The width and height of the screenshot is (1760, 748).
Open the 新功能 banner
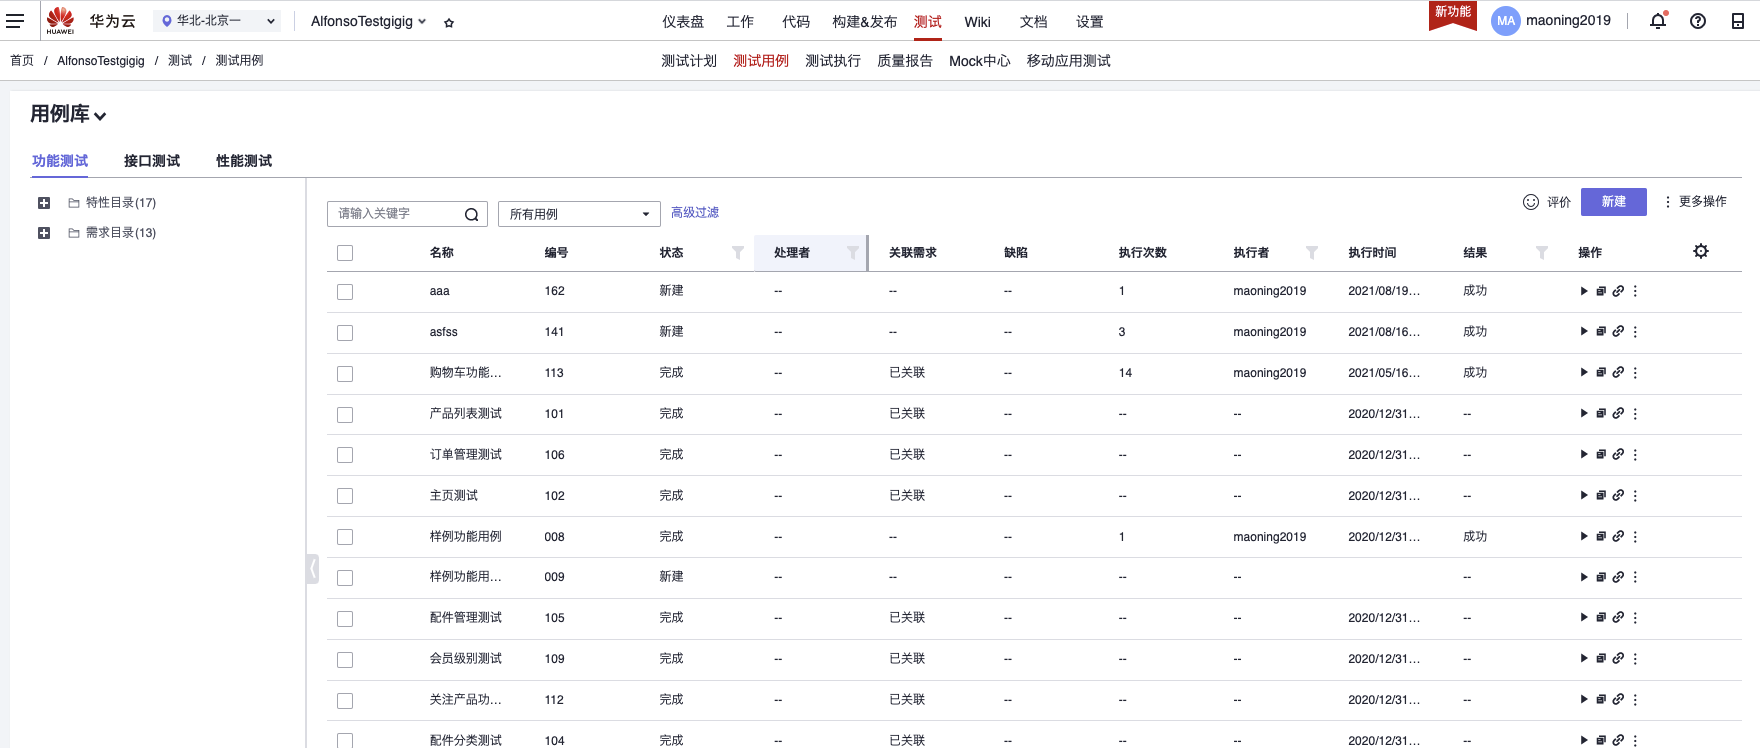click(1453, 14)
